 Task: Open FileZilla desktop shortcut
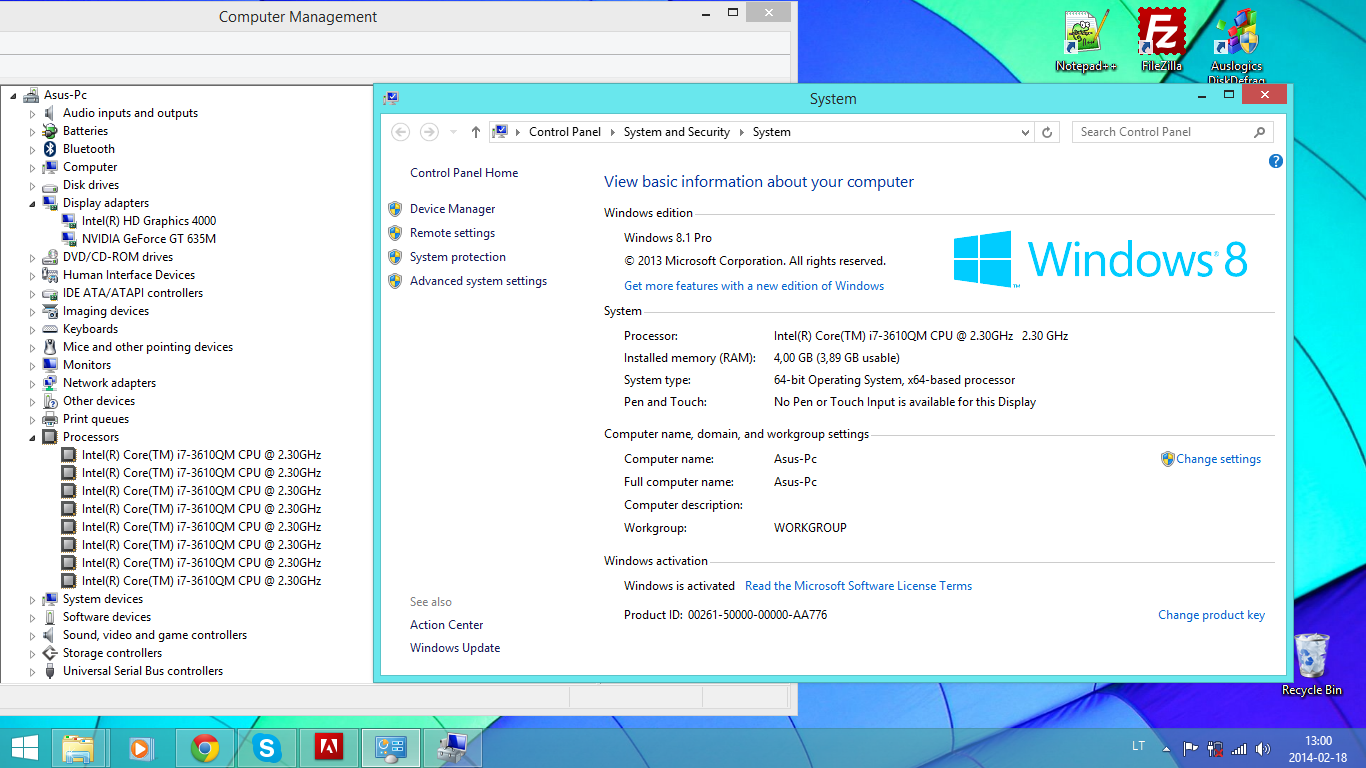pos(1161,41)
